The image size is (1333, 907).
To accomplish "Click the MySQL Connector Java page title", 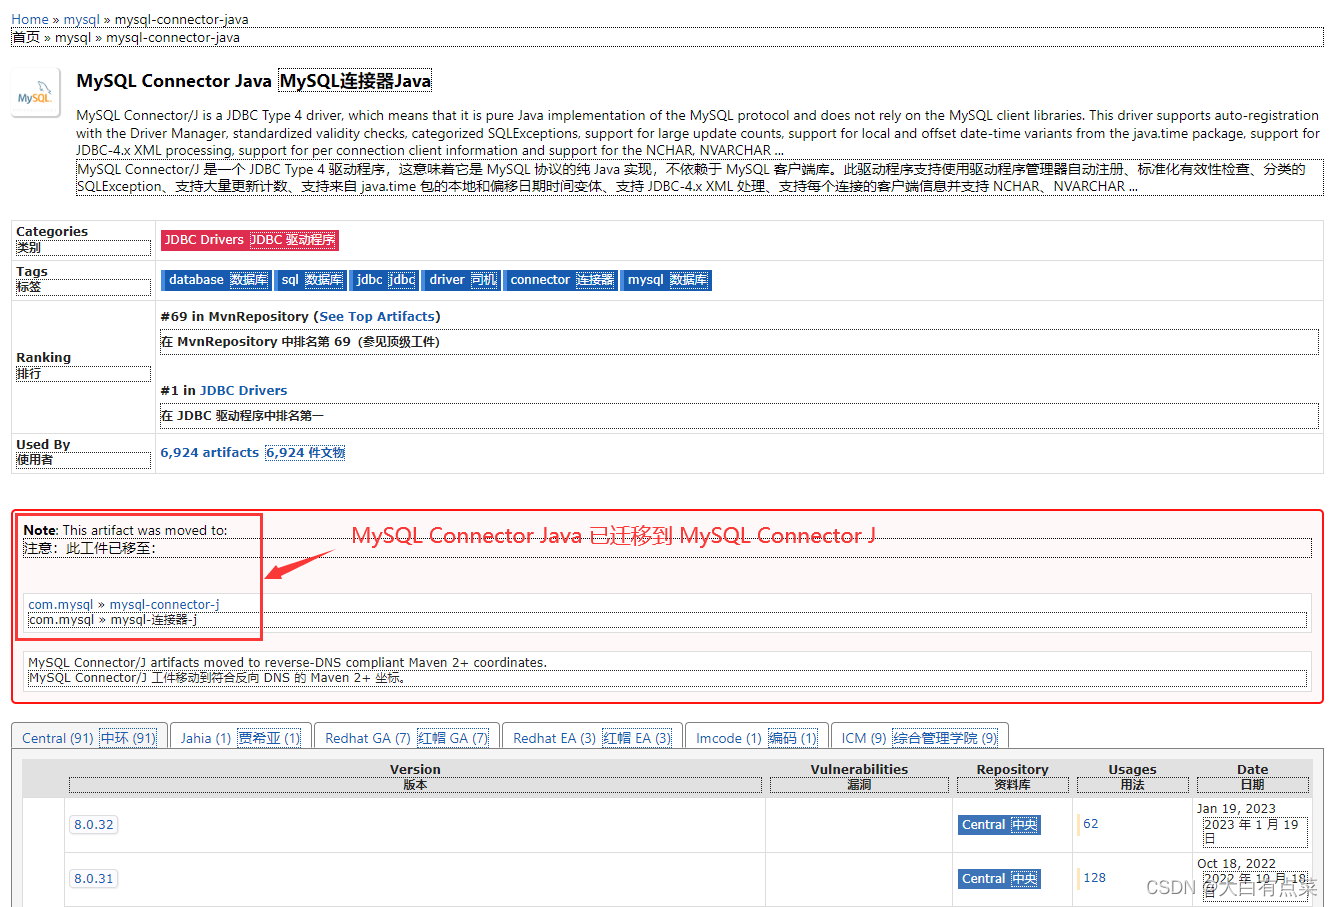I will coord(173,81).
